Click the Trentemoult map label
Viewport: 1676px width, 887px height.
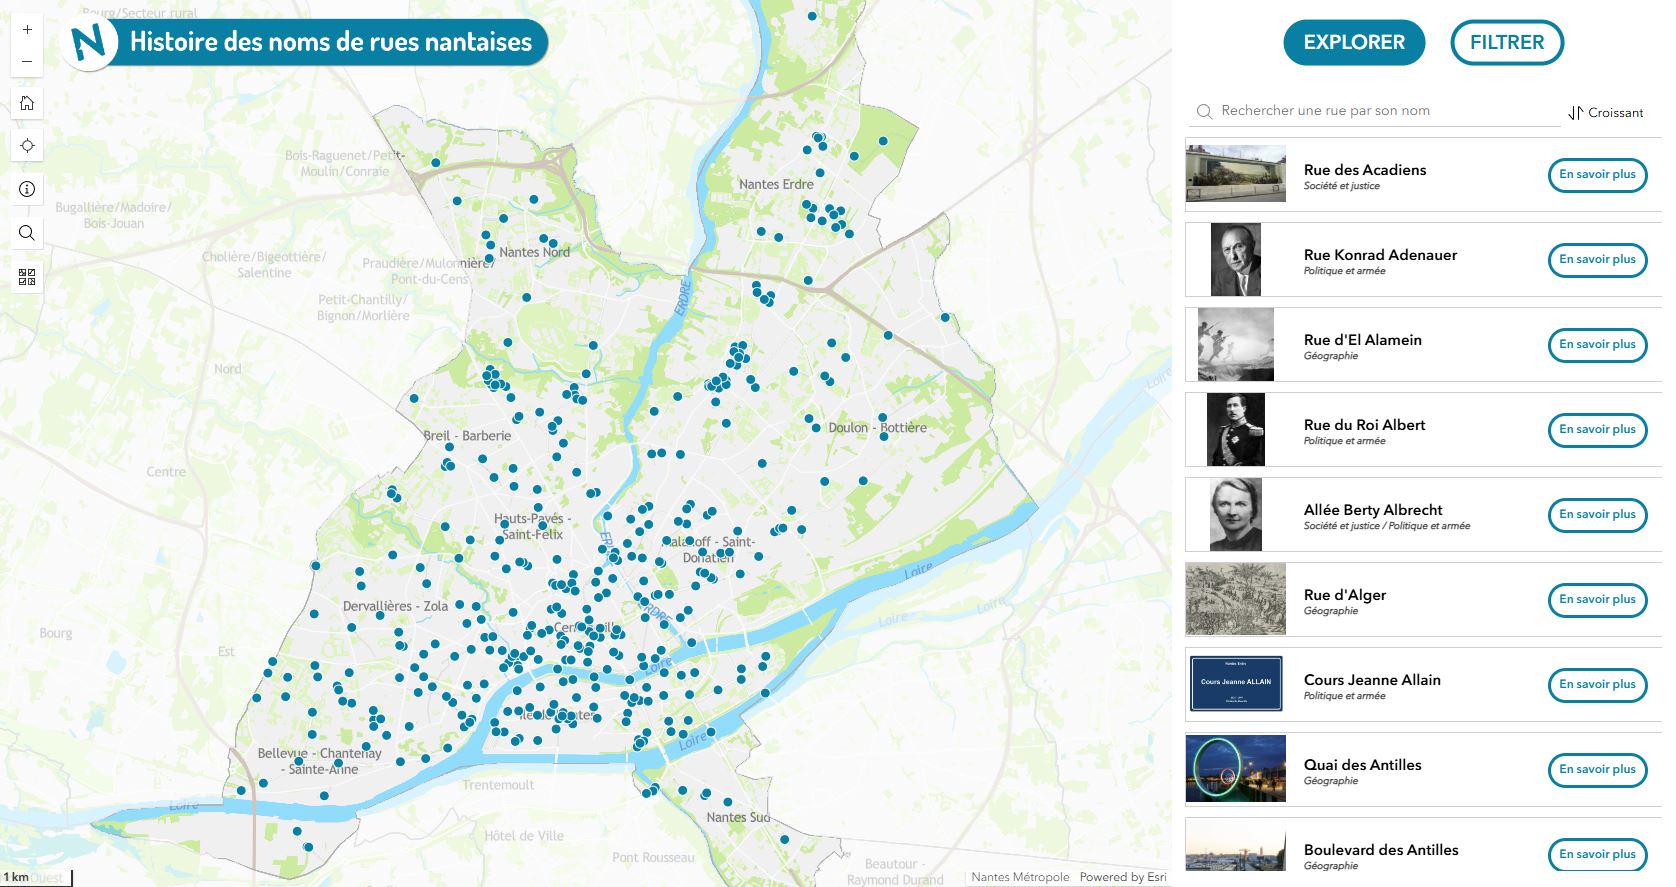pyautogui.click(x=498, y=785)
